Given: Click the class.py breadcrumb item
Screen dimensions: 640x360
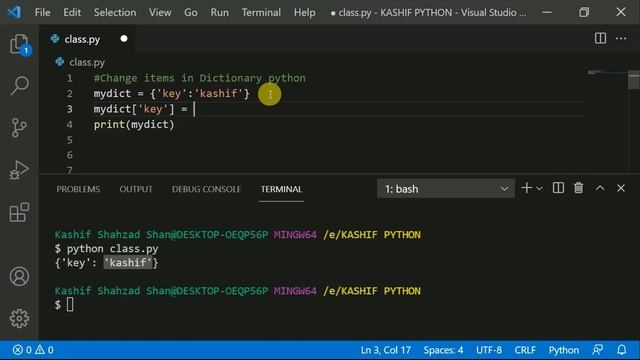Looking at the screenshot, I should (x=87, y=62).
